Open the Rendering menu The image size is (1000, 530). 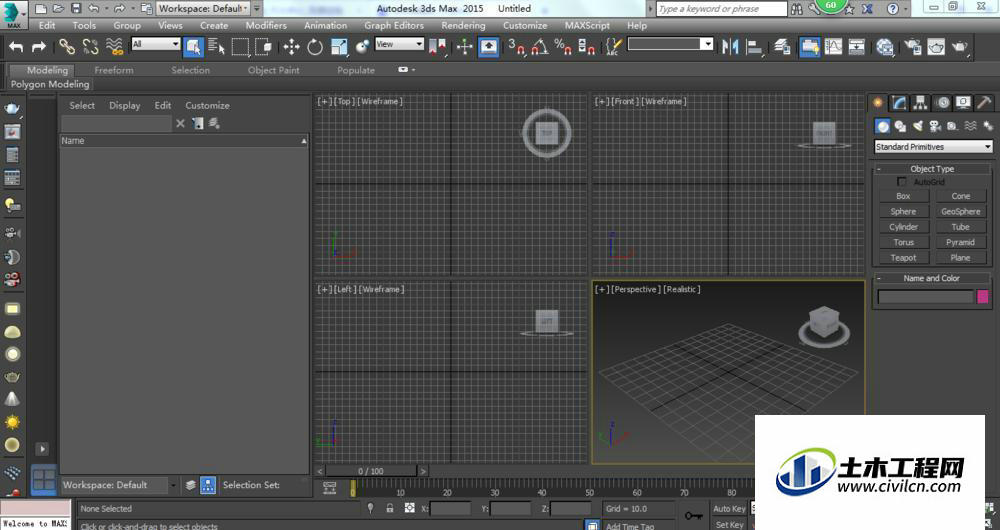click(463, 26)
